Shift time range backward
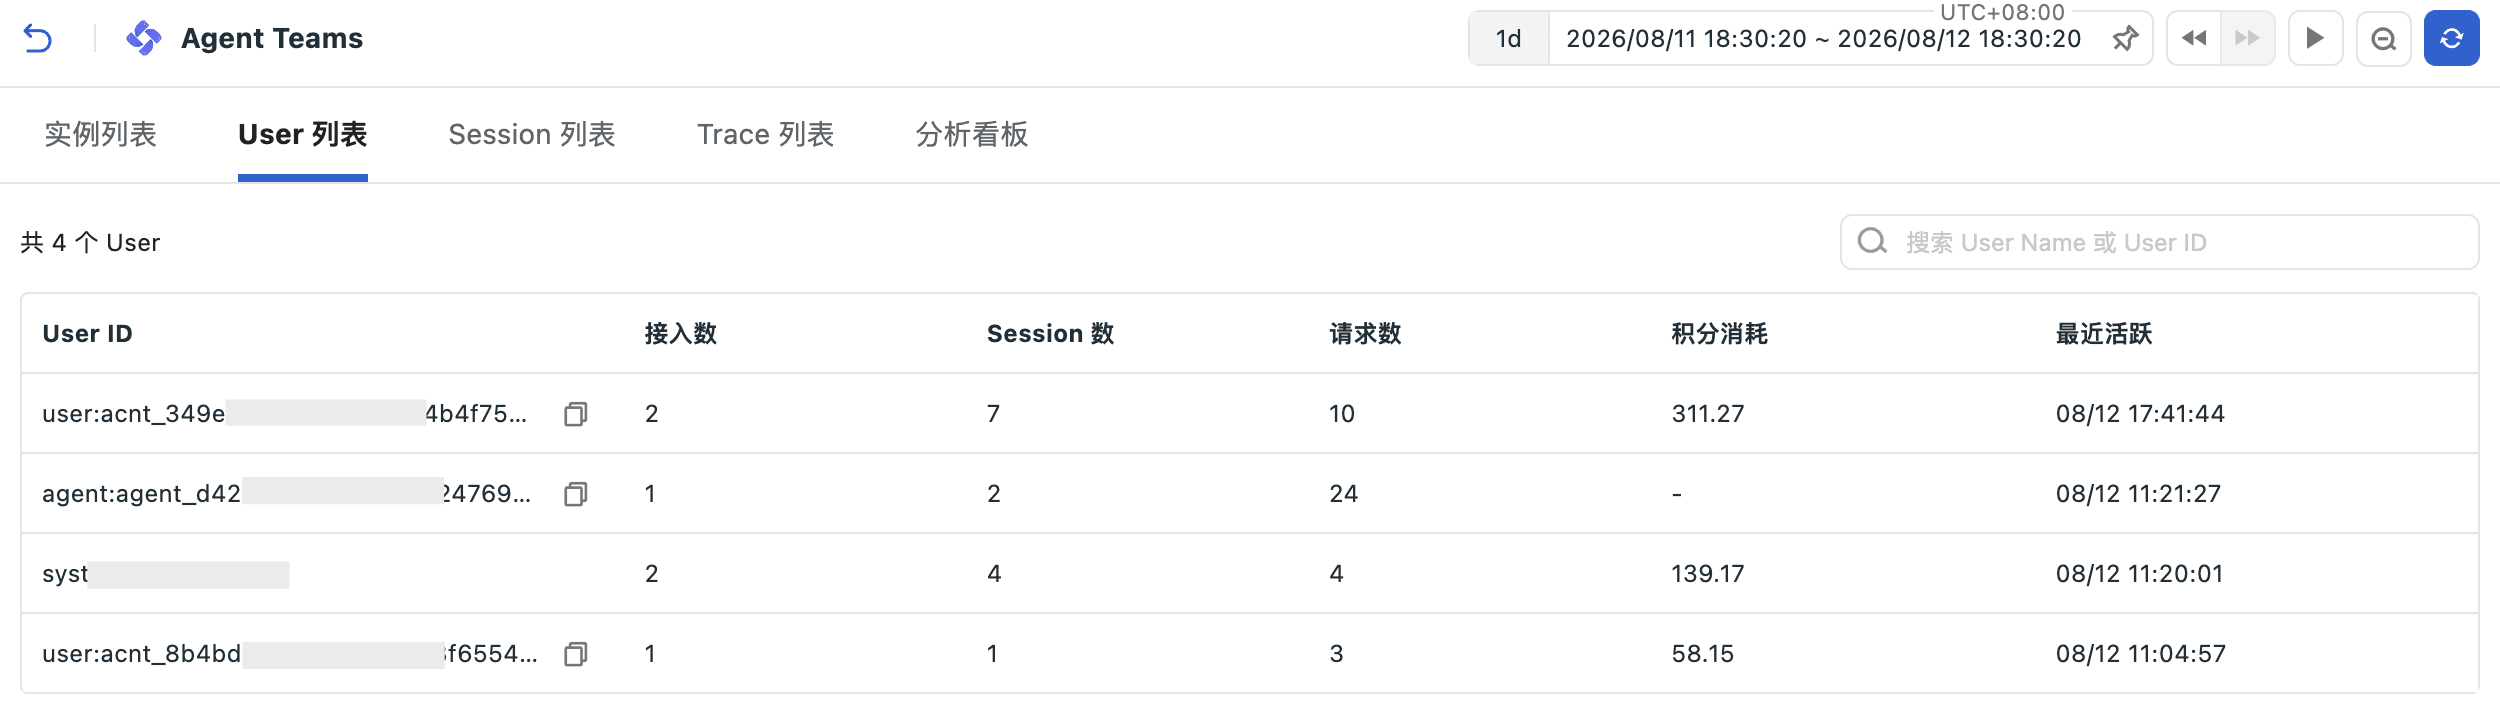 2194,38
